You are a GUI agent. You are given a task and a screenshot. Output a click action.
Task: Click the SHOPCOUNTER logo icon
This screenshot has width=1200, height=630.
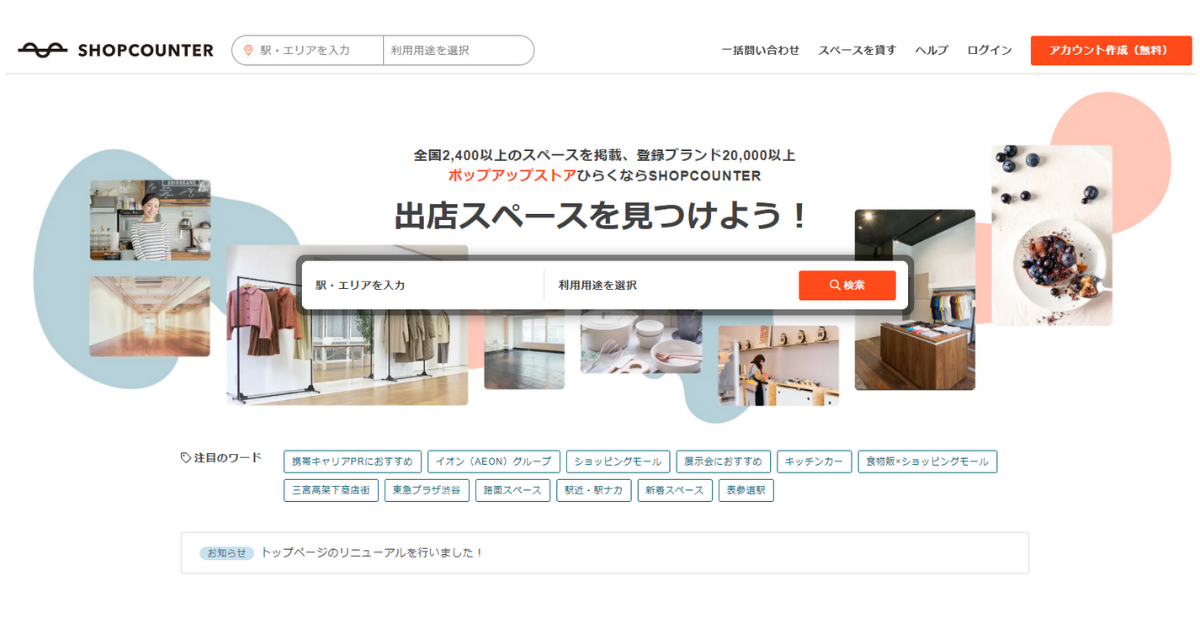tap(42, 50)
